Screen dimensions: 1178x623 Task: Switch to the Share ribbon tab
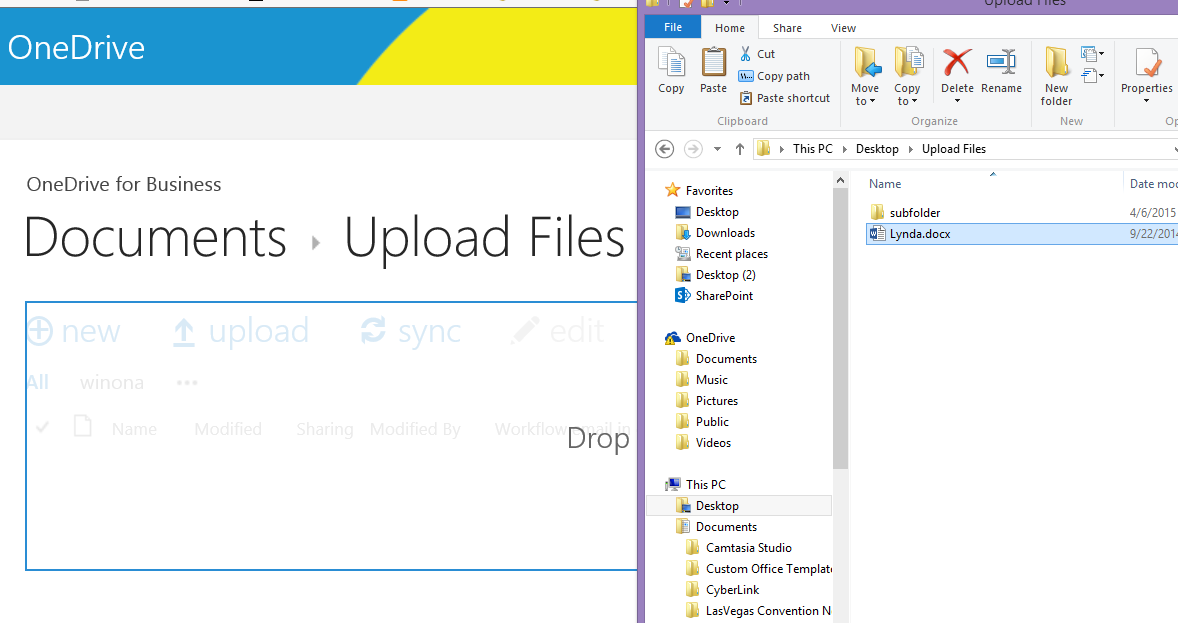click(x=787, y=28)
